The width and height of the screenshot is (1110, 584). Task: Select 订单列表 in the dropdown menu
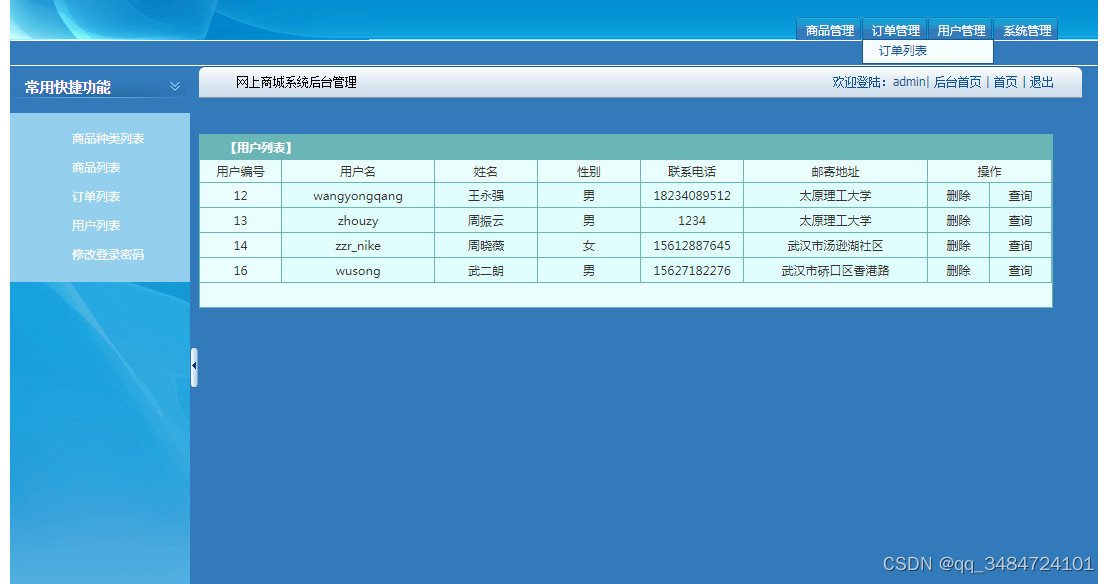[903, 51]
